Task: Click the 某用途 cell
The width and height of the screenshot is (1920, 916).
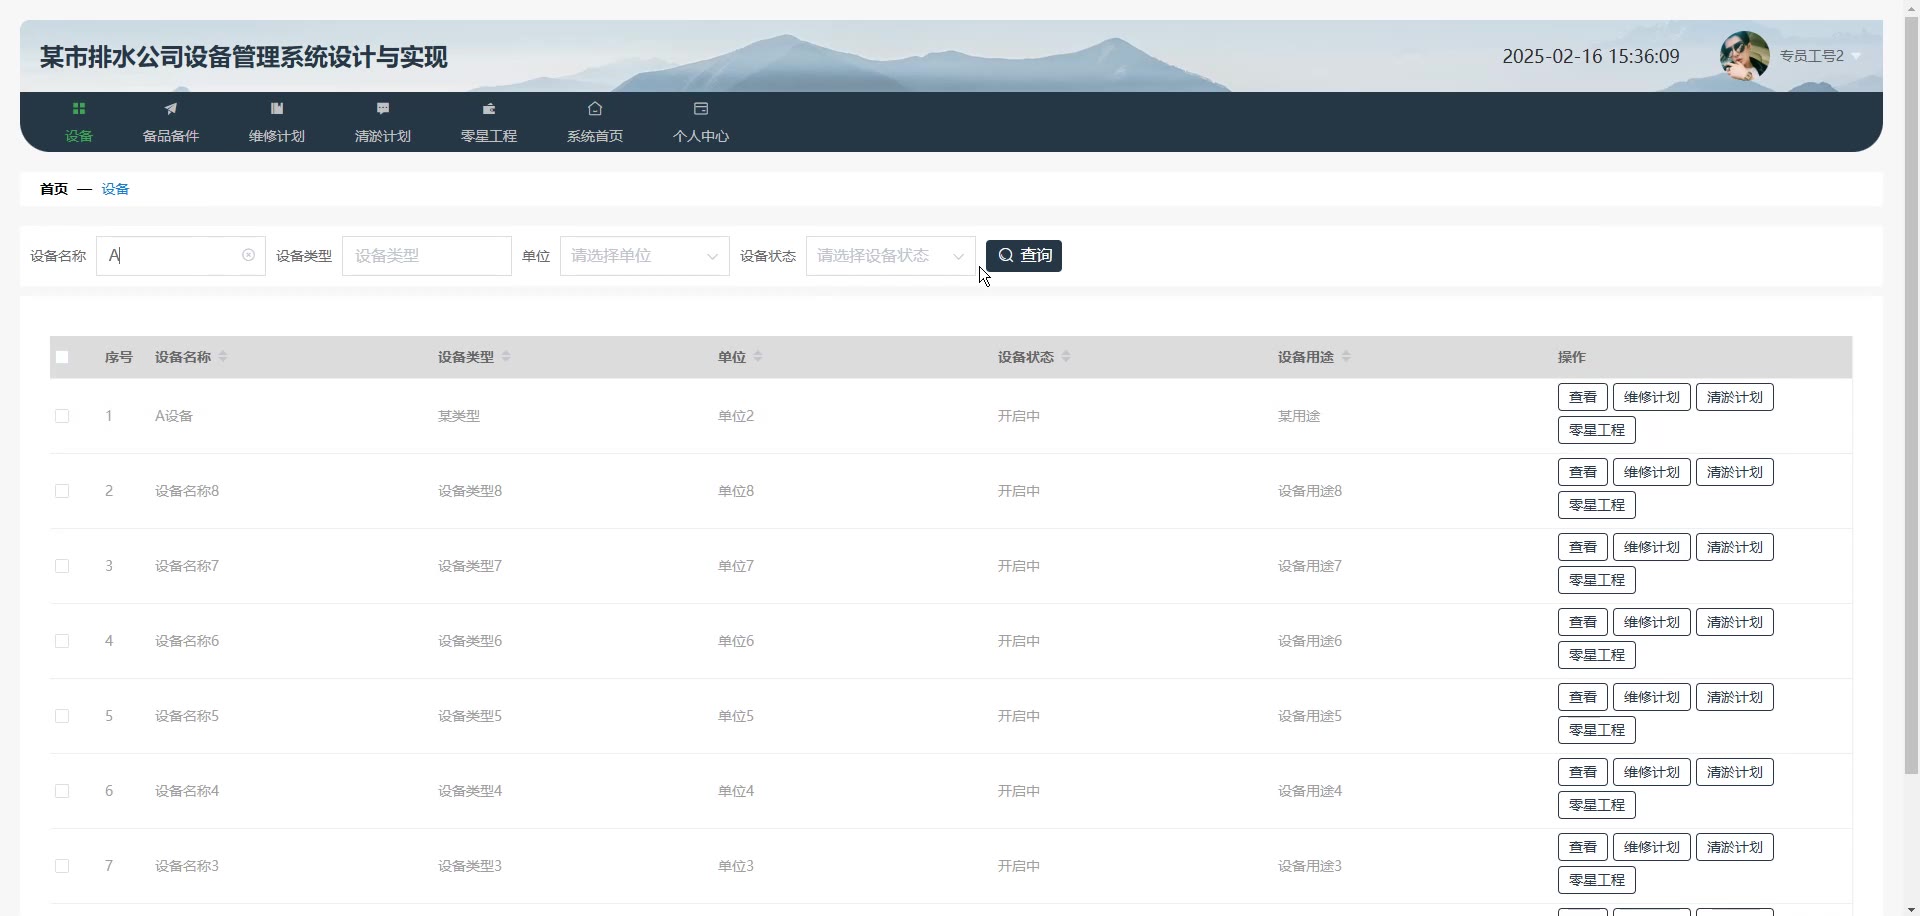Action: (1299, 416)
